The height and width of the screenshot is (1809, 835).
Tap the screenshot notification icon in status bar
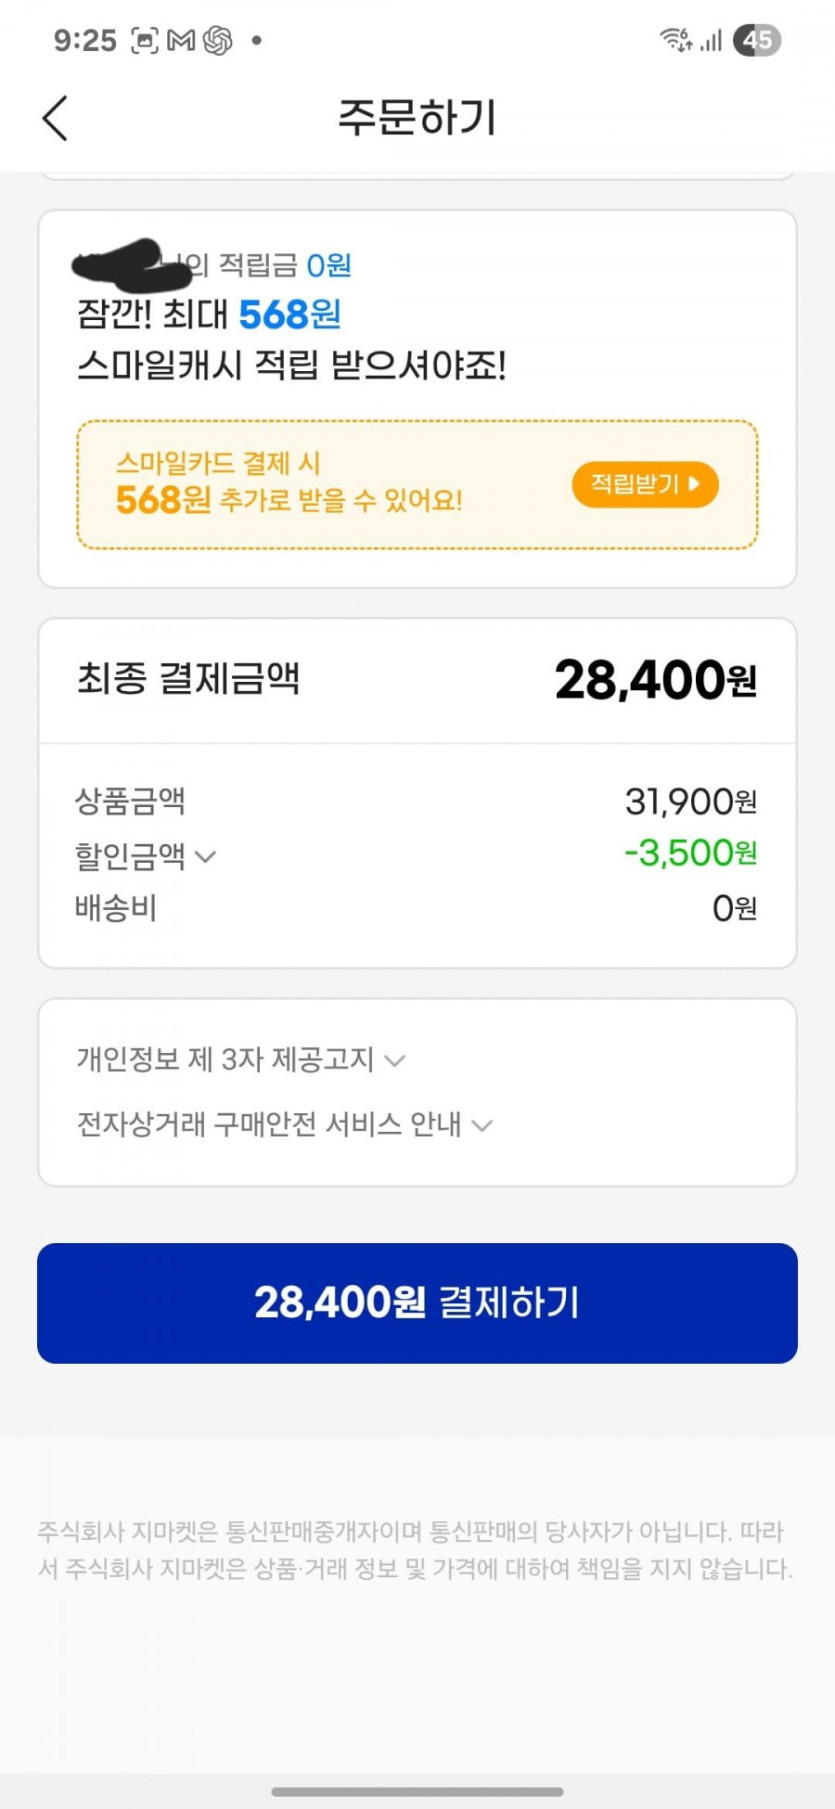[x=145, y=41]
